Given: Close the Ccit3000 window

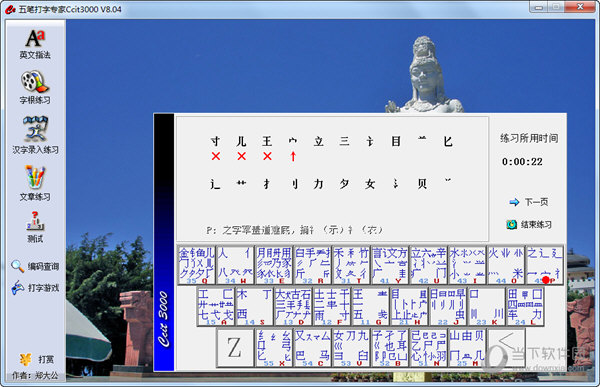Looking at the screenshot, I should [580, 7].
